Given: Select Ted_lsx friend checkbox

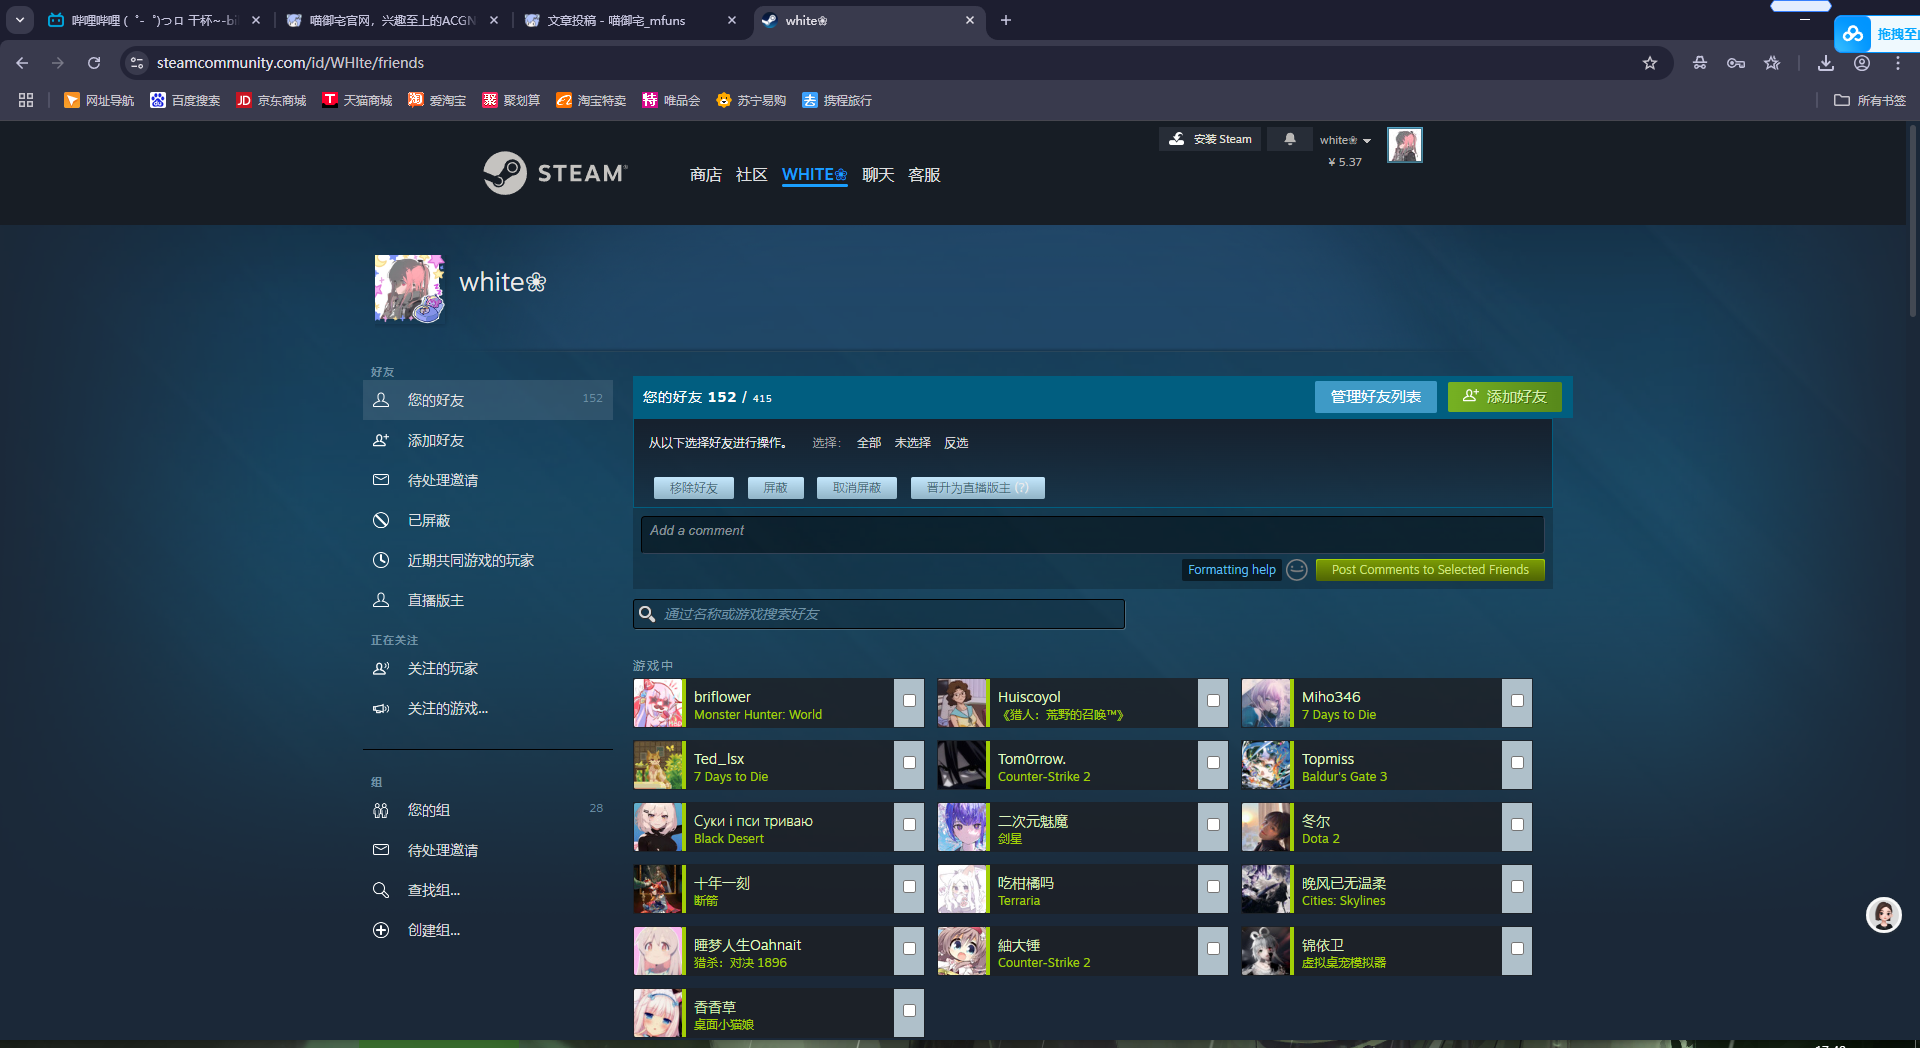Looking at the screenshot, I should tap(909, 763).
